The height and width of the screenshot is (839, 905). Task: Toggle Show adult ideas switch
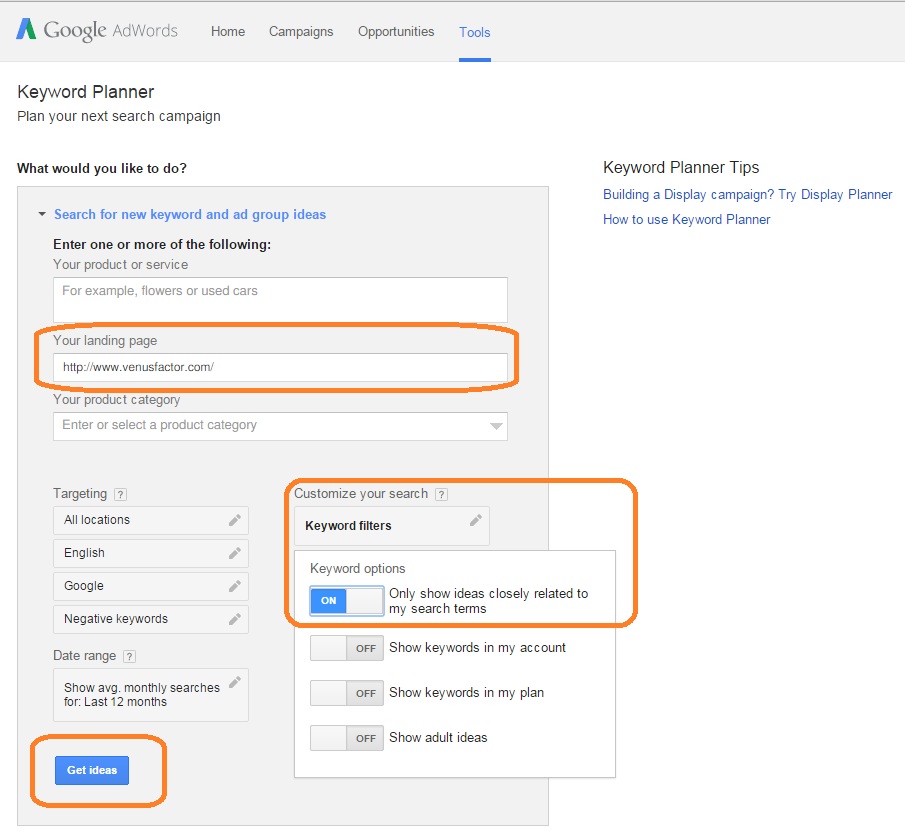click(346, 738)
